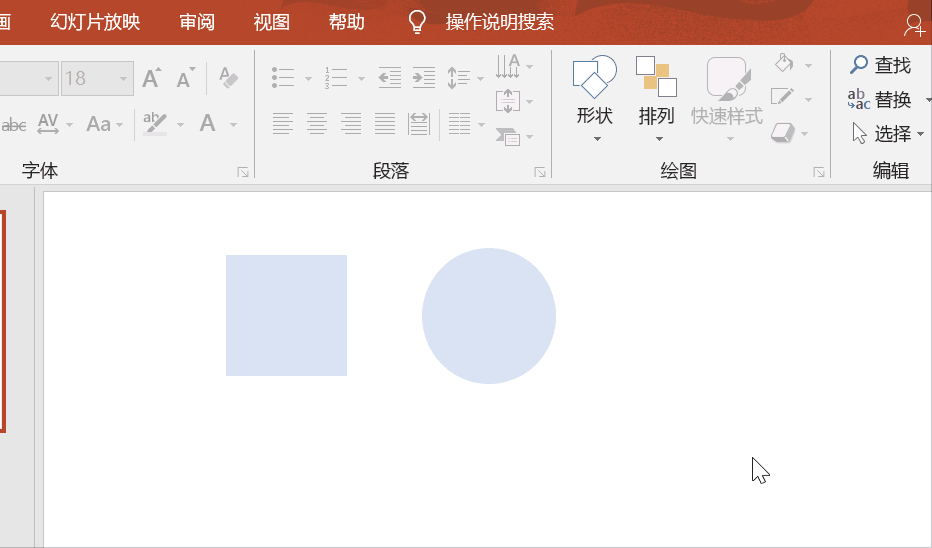932x548 pixels.
Task: Expand text highlight color dropdown arrow
Action: point(180,125)
